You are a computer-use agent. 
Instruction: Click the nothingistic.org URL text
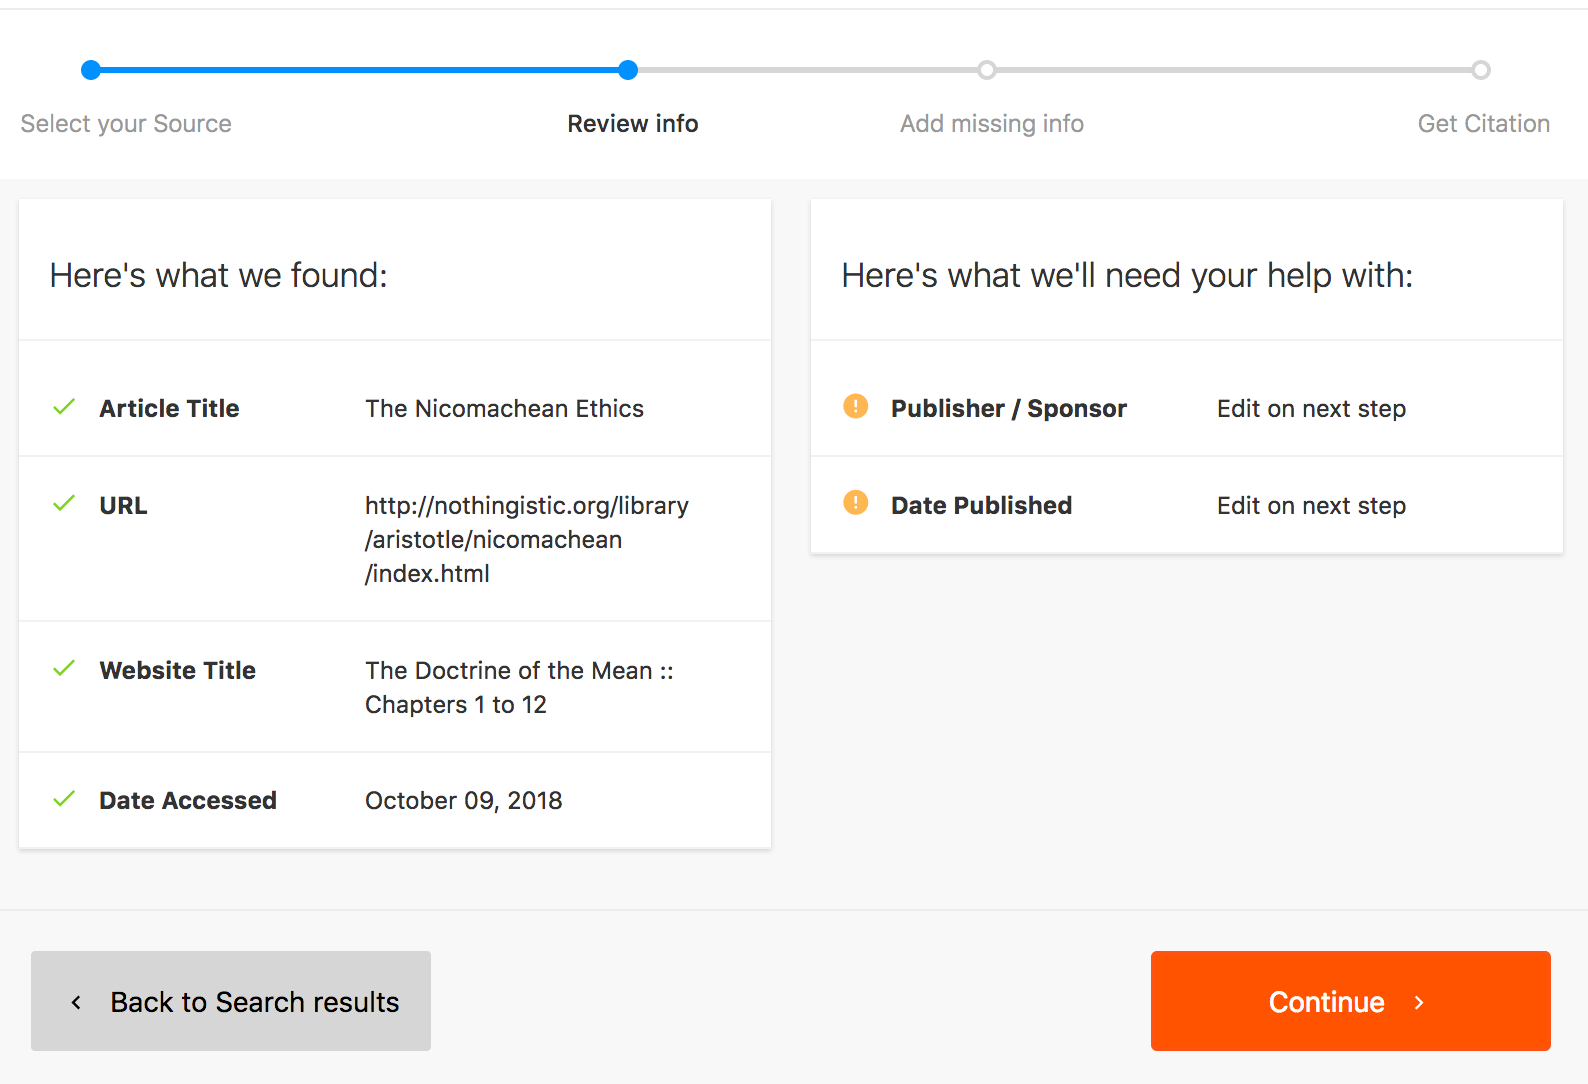[526, 539]
